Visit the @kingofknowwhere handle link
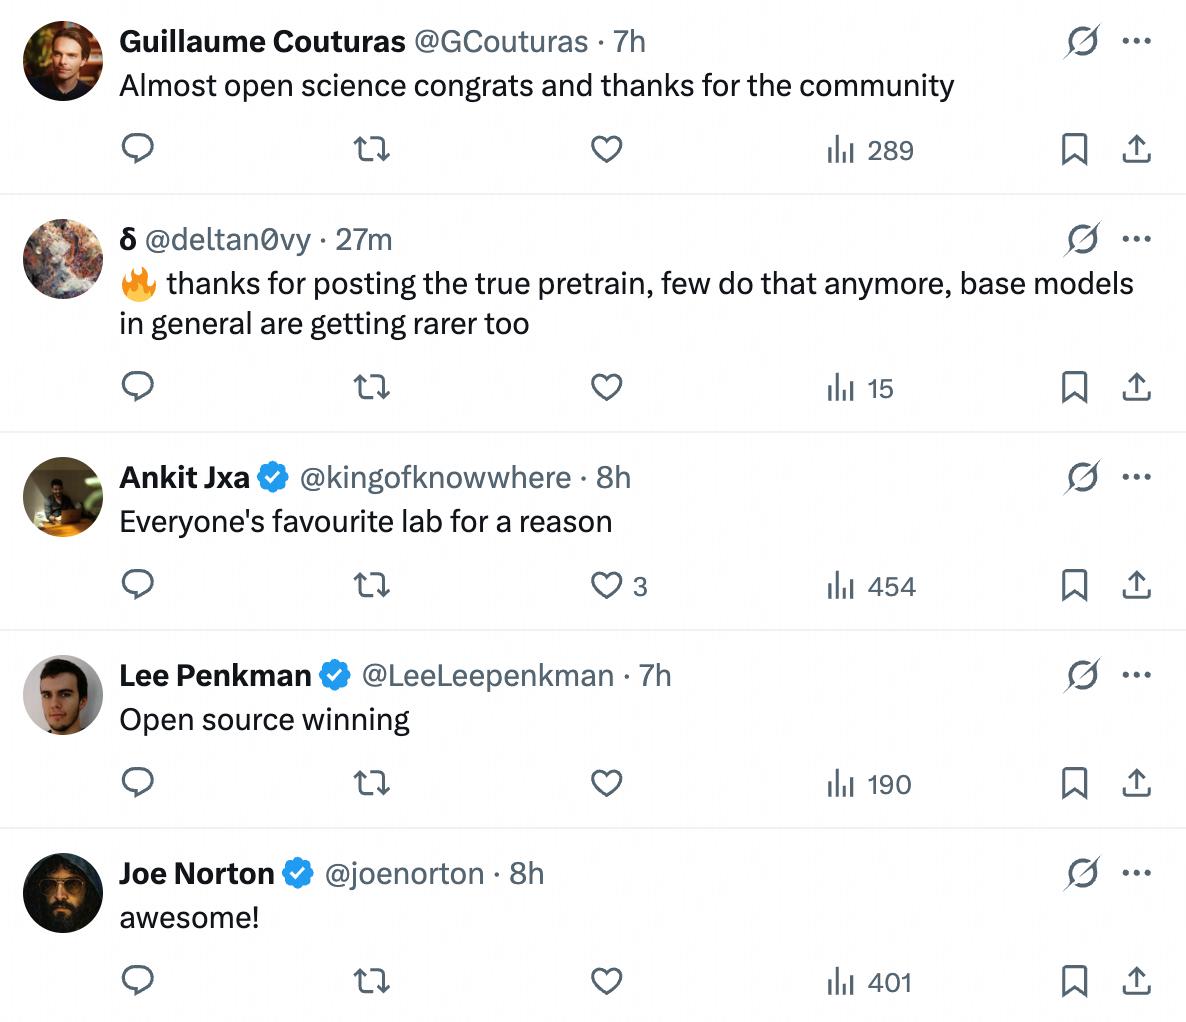This screenshot has height=1022, width=1186. [x=435, y=478]
